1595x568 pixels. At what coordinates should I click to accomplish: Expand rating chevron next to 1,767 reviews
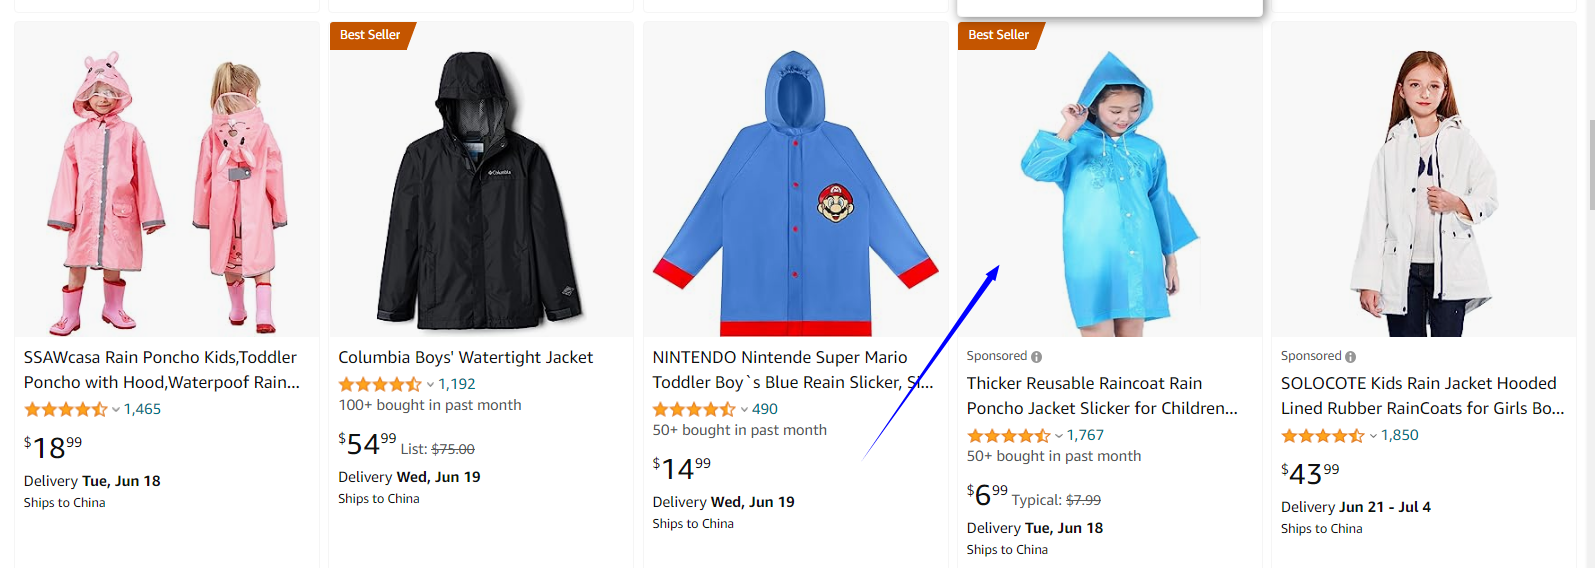[x=1059, y=435]
